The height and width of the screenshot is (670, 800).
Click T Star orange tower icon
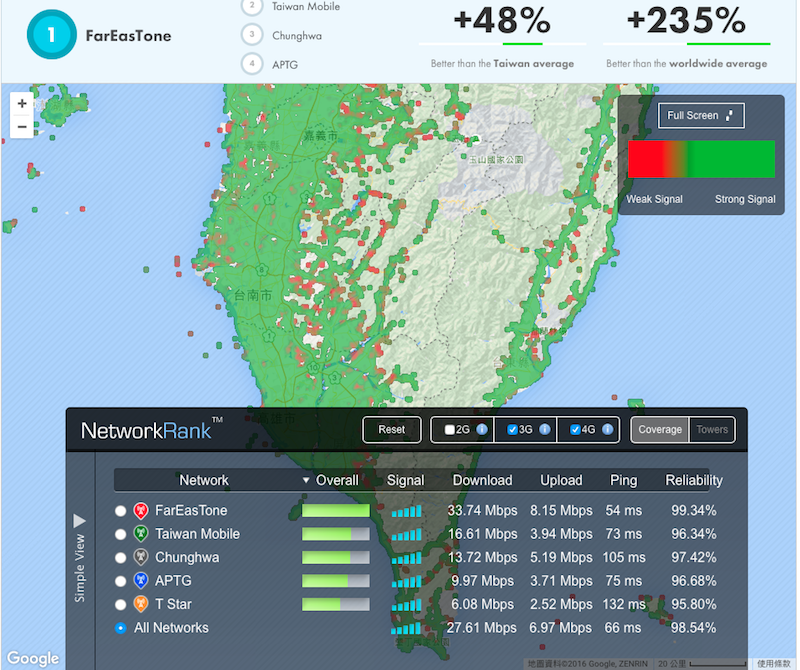coord(141,605)
